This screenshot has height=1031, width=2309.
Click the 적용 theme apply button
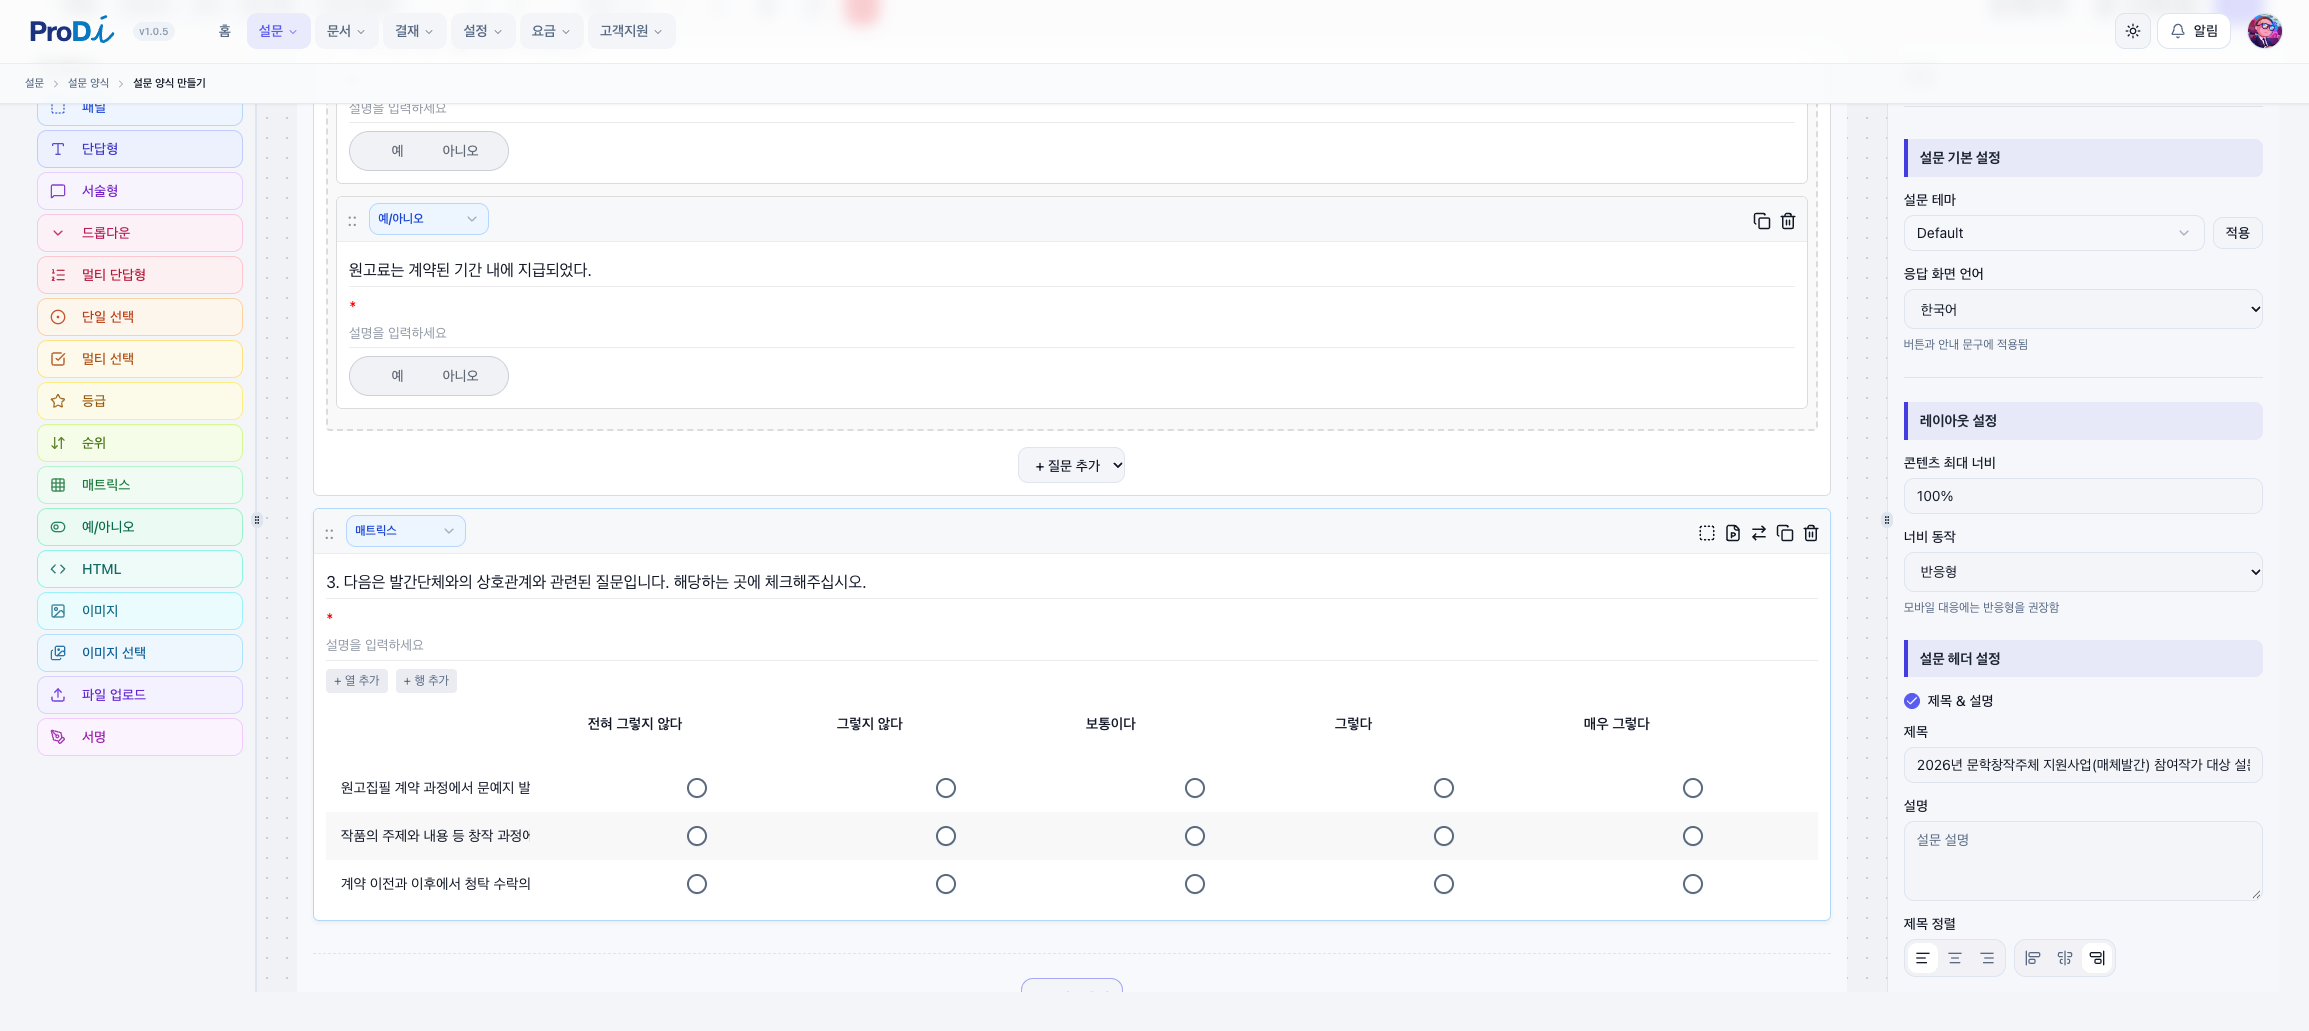2238,233
